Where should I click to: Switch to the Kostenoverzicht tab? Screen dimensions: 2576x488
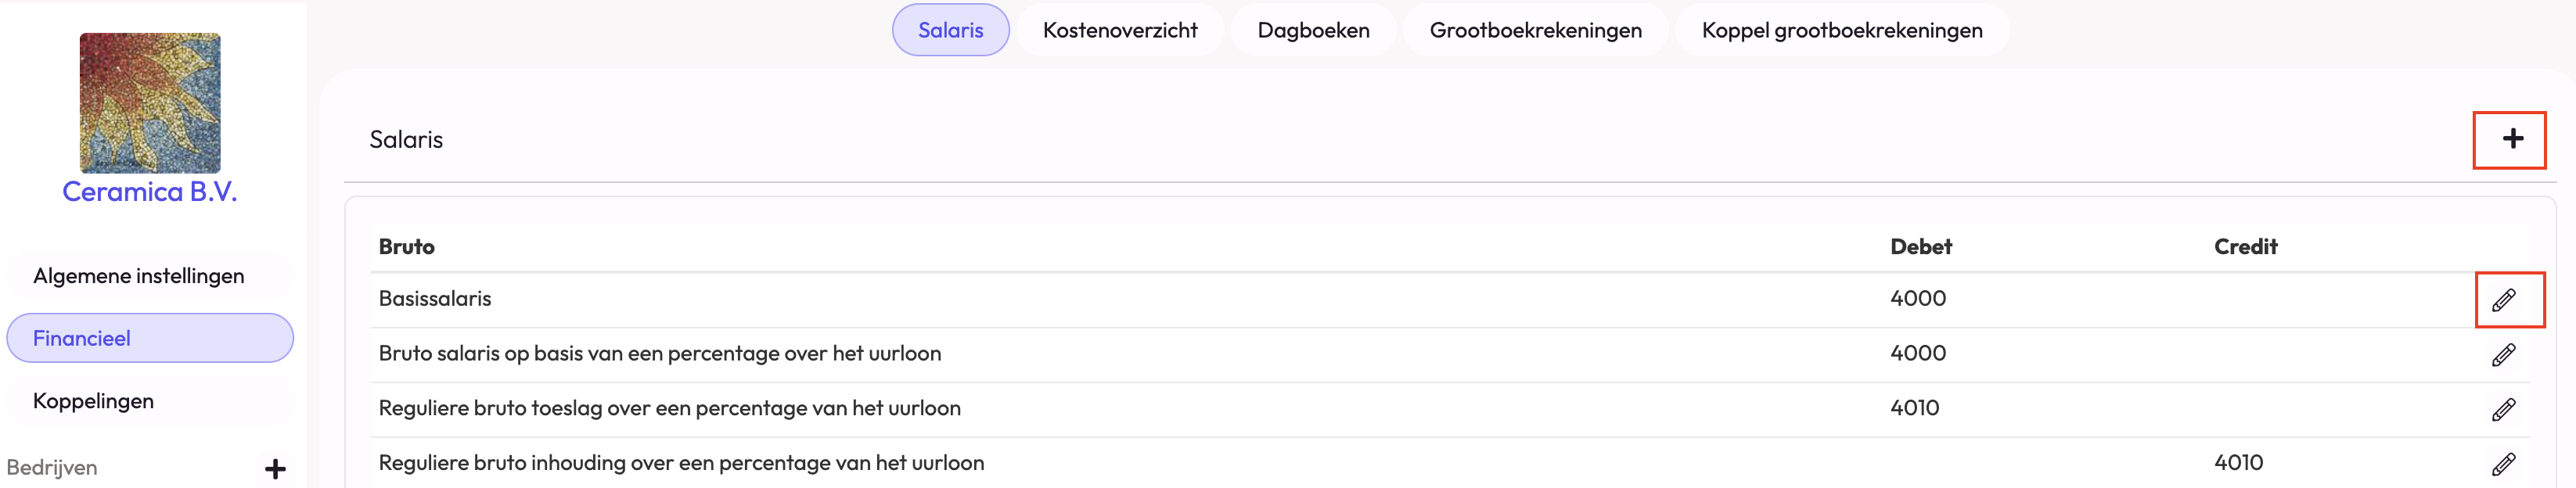(1119, 30)
